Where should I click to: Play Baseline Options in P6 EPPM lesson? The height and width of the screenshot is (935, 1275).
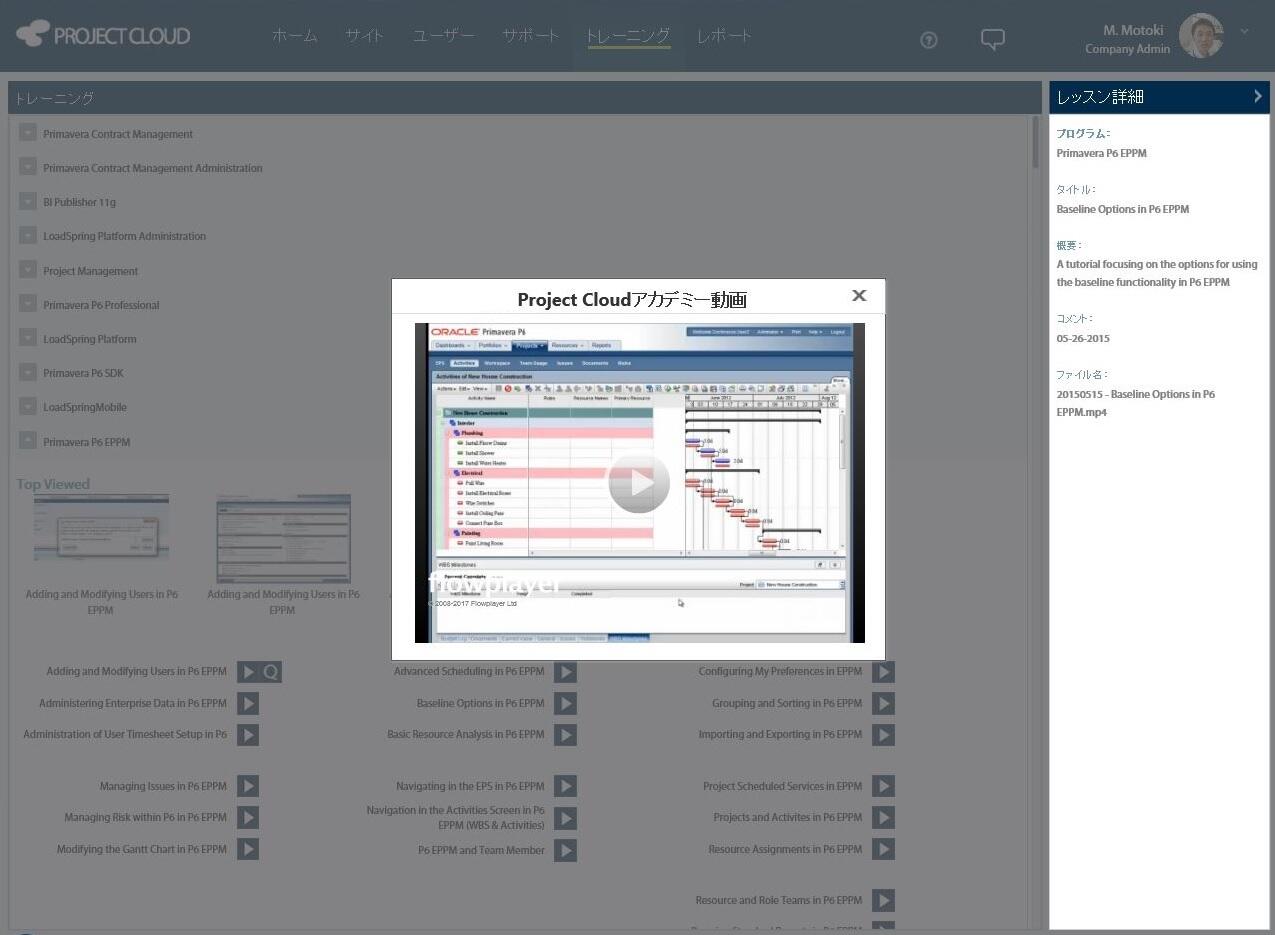pos(566,704)
